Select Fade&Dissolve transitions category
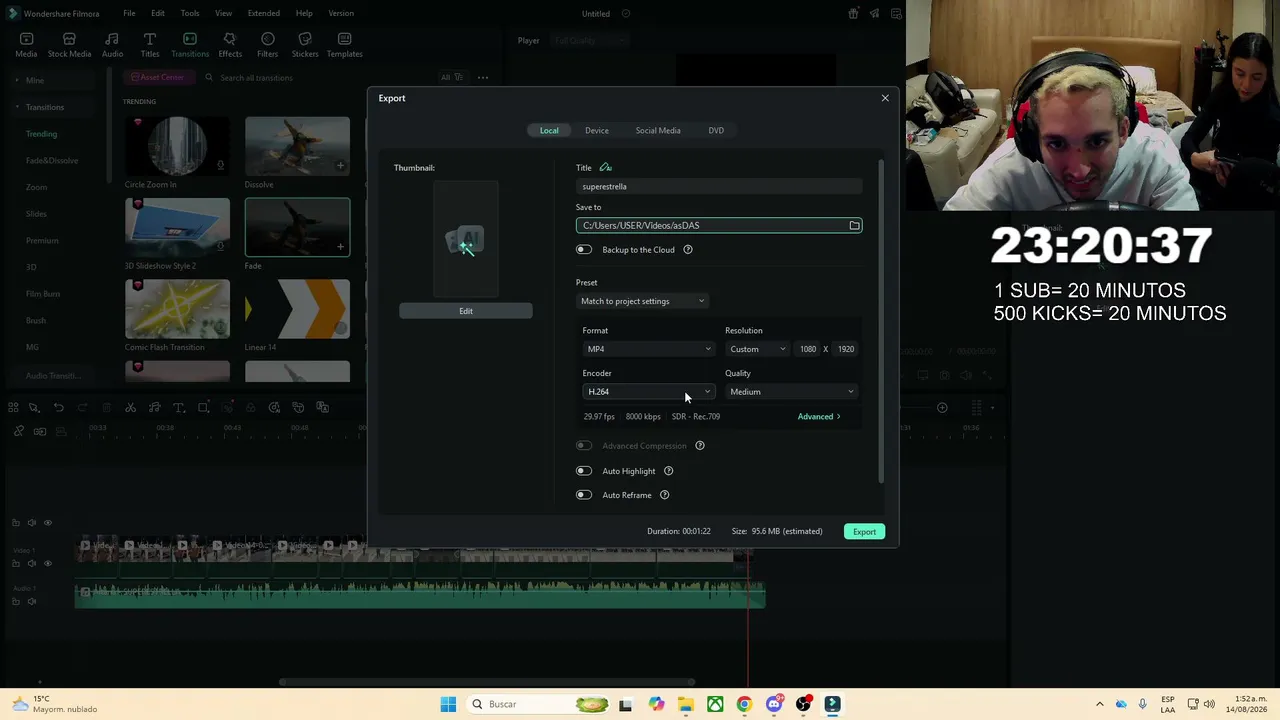The height and width of the screenshot is (720, 1280). [x=52, y=161]
